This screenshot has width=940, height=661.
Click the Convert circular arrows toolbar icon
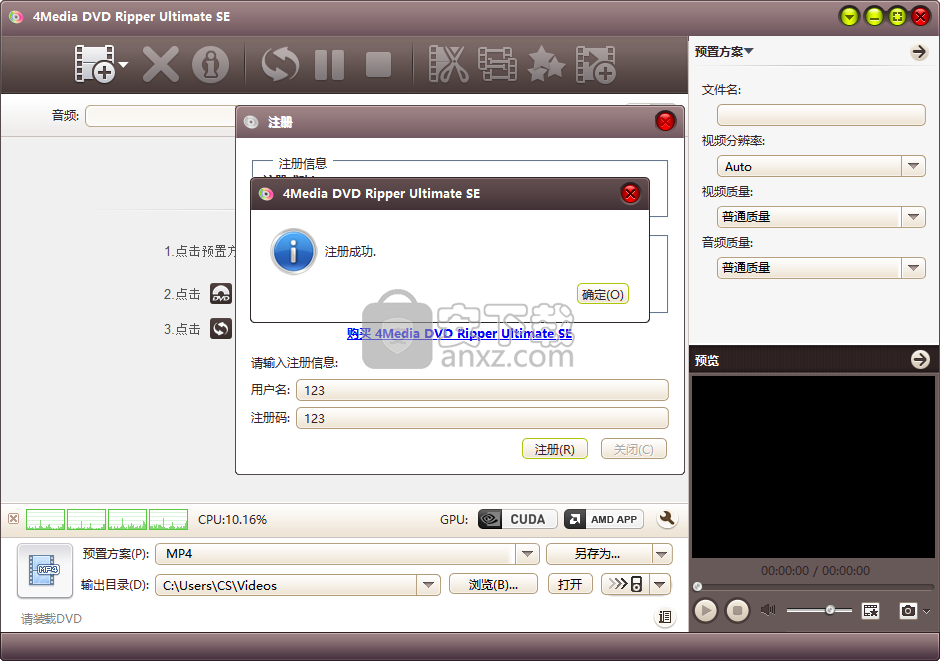(280, 64)
